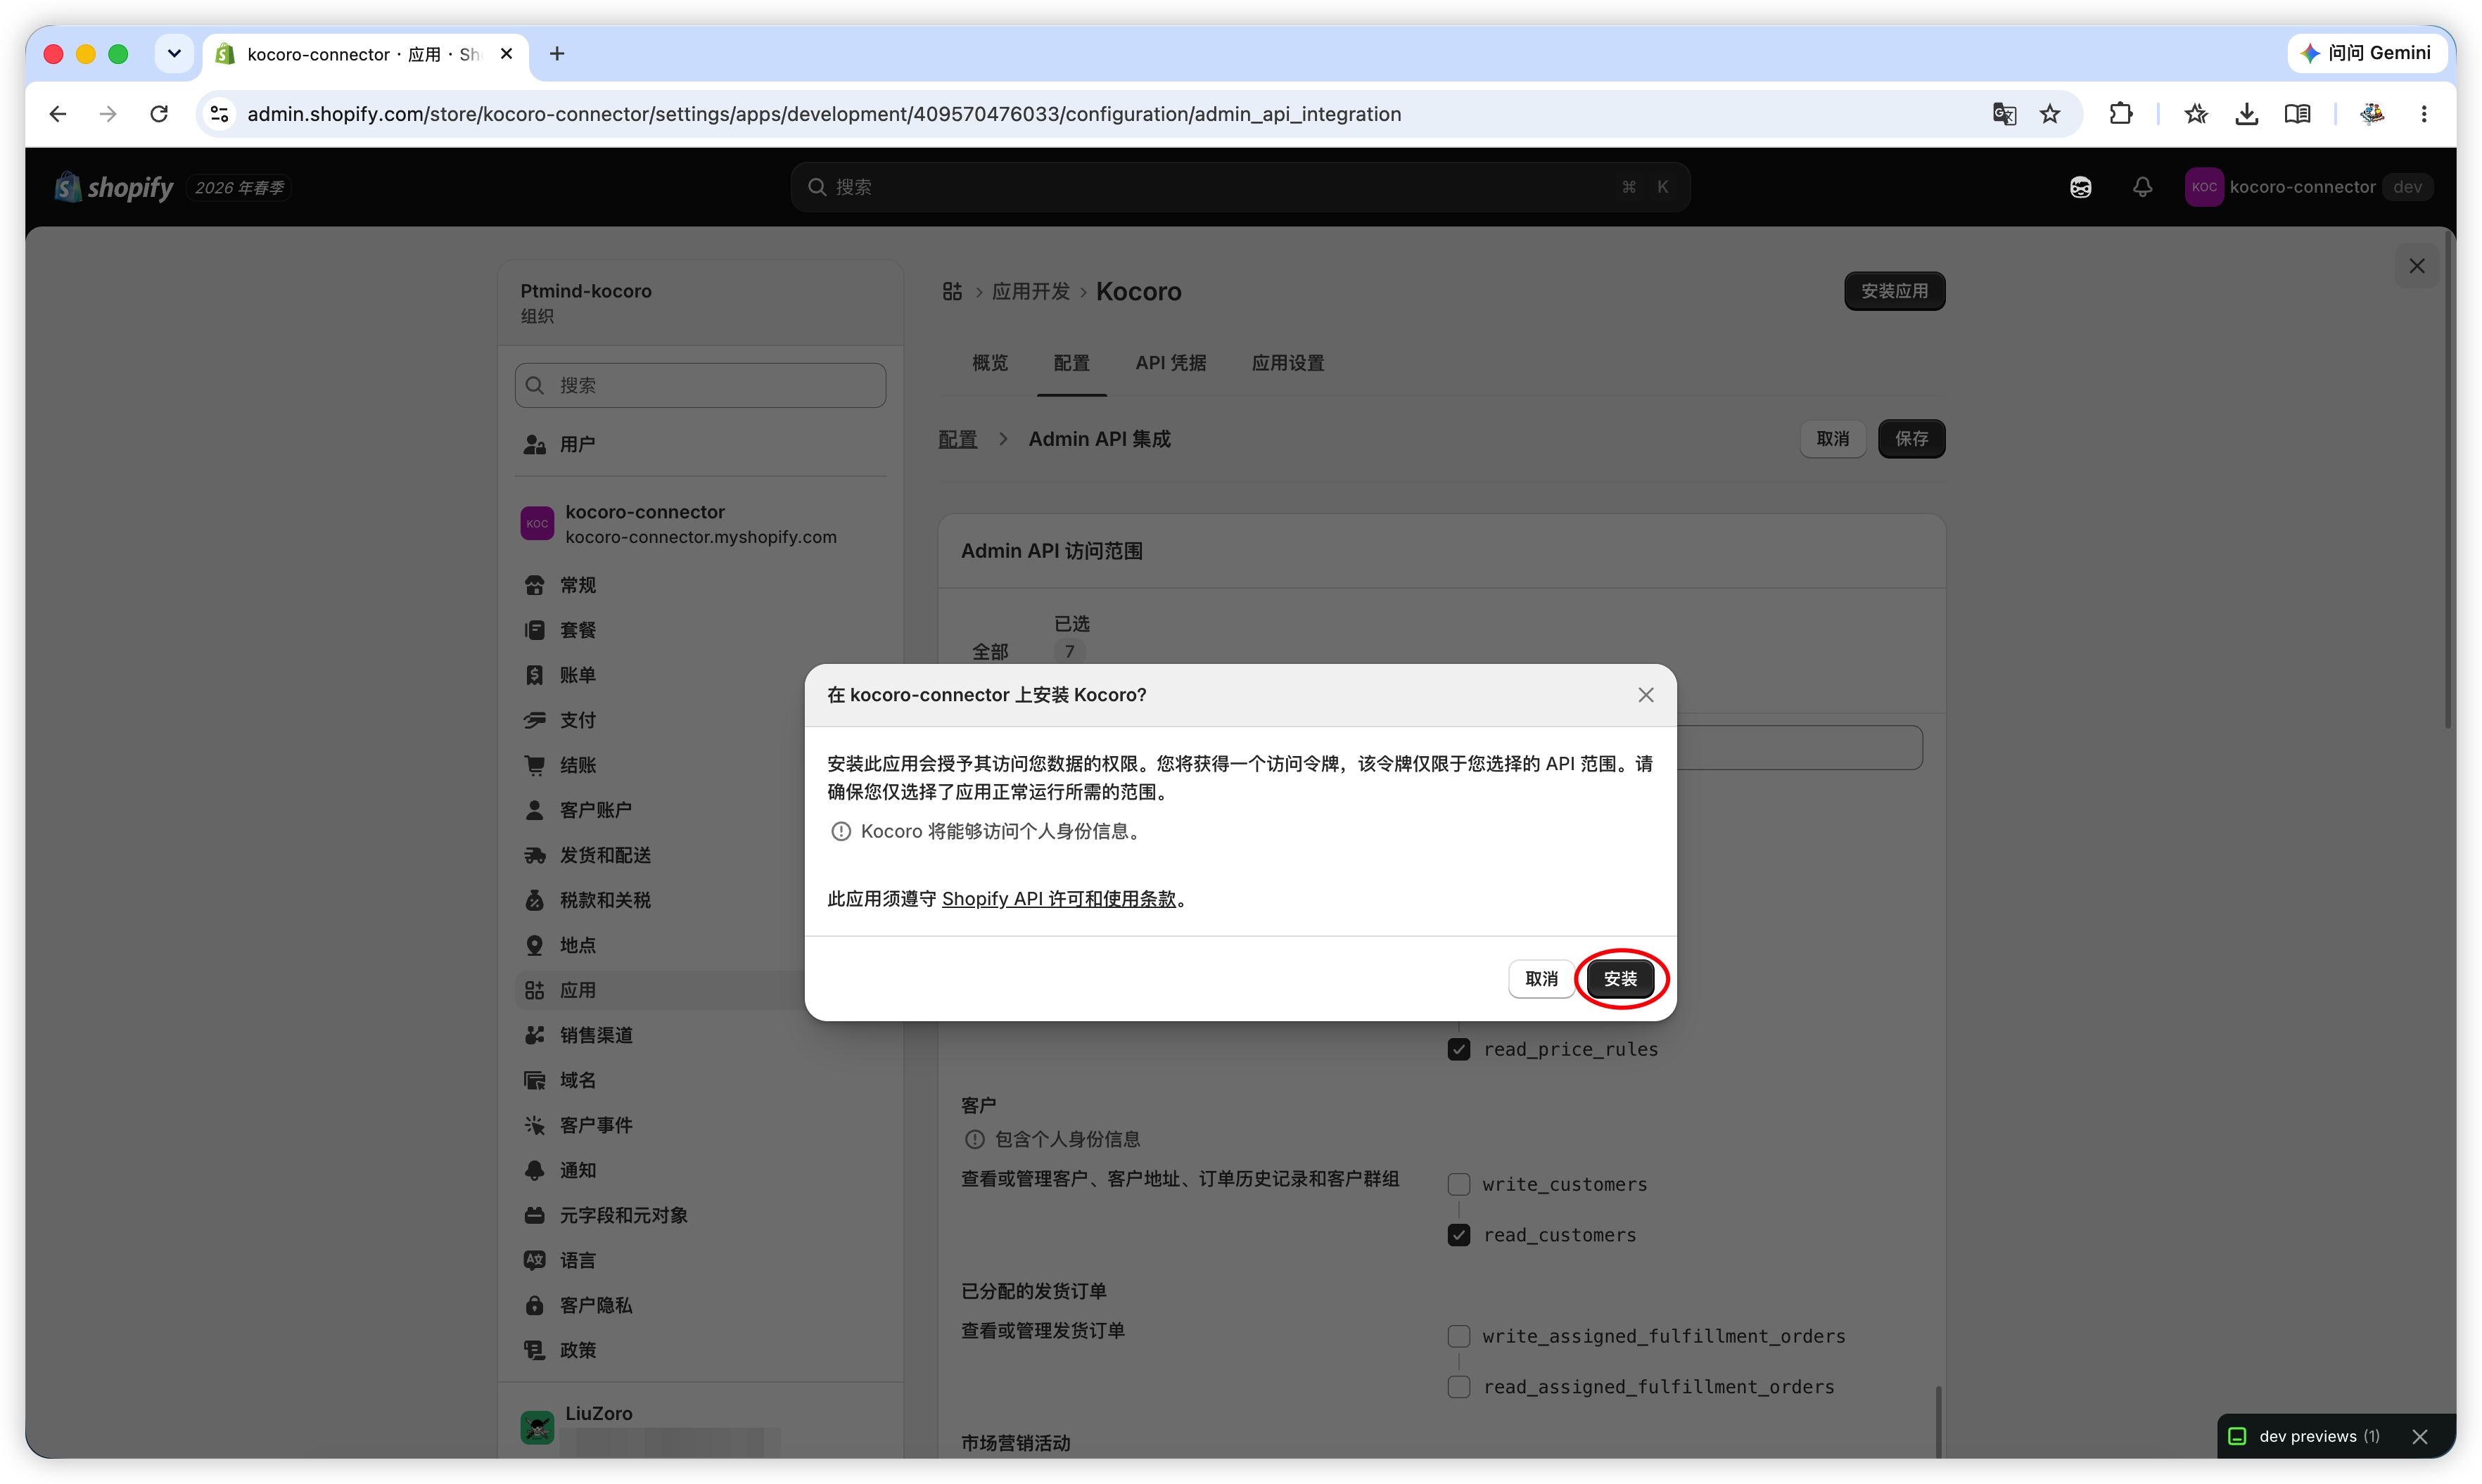Close the install dialog with the X
Image resolution: width=2482 pixels, height=1484 pixels.
click(x=1646, y=694)
